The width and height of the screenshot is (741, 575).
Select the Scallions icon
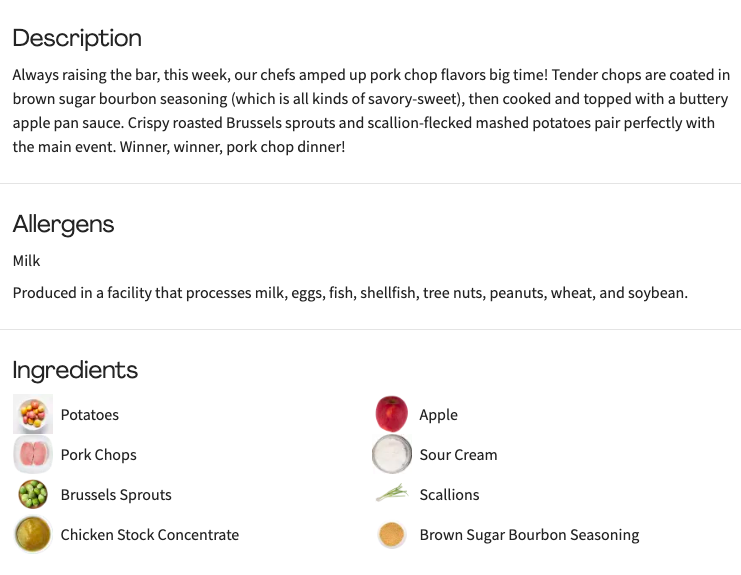point(391,494)
